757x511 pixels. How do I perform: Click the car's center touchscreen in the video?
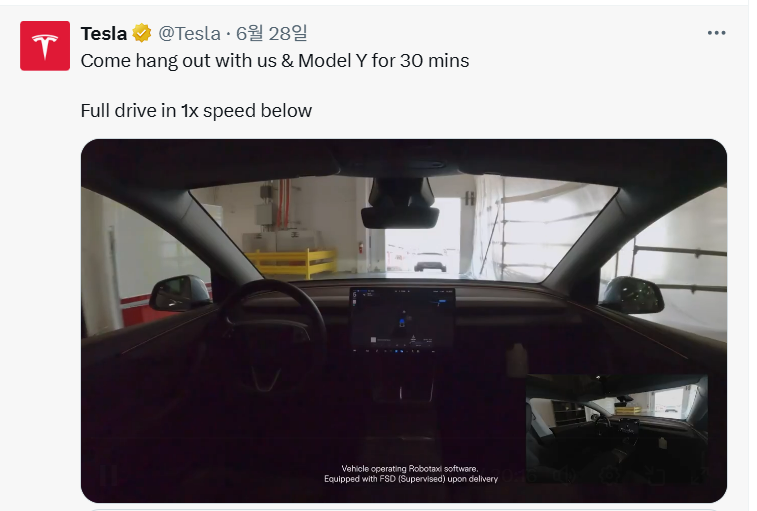pos(402,318)
